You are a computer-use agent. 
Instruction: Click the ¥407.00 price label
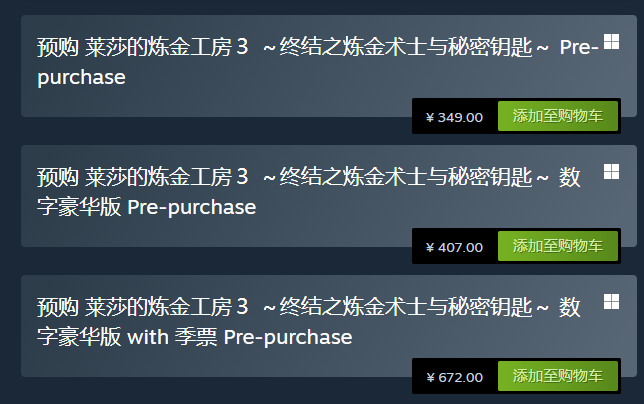(x=454, y=247)
